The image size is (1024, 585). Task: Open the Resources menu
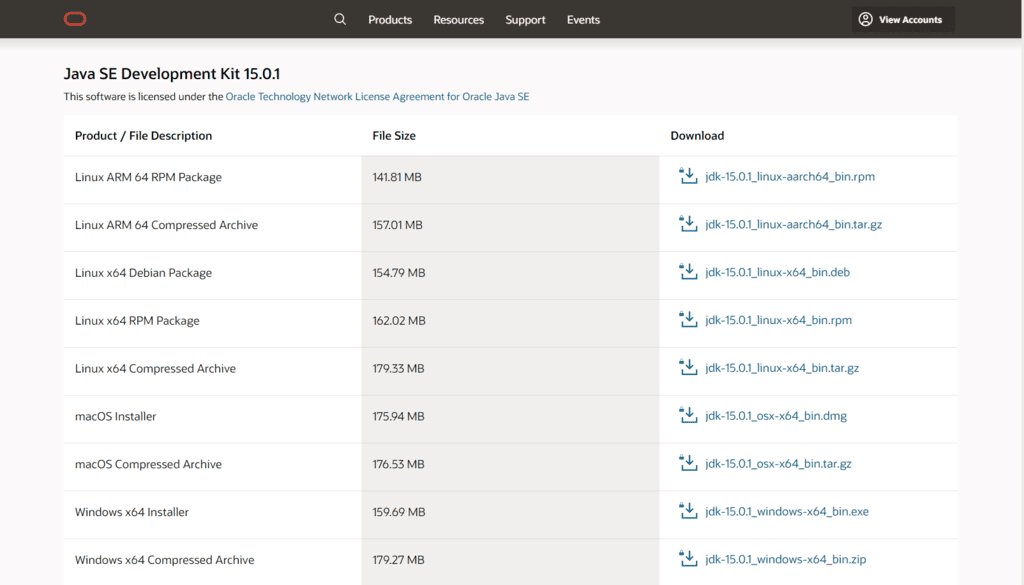[458, 19]
